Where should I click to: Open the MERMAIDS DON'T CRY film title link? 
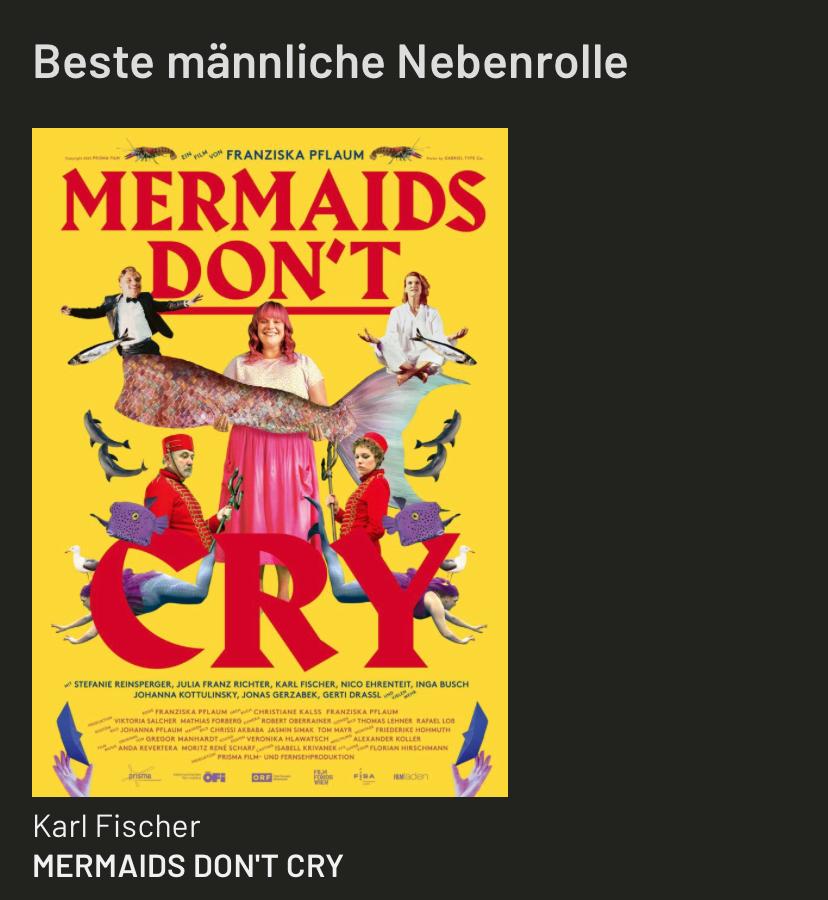pyautogui.click(x=188, y=866)
